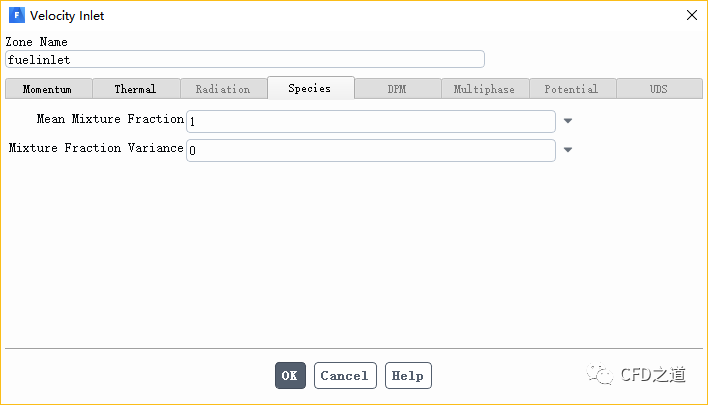708x405 pixels.
Task: Open the Potential tab
Action: point(571,89)
